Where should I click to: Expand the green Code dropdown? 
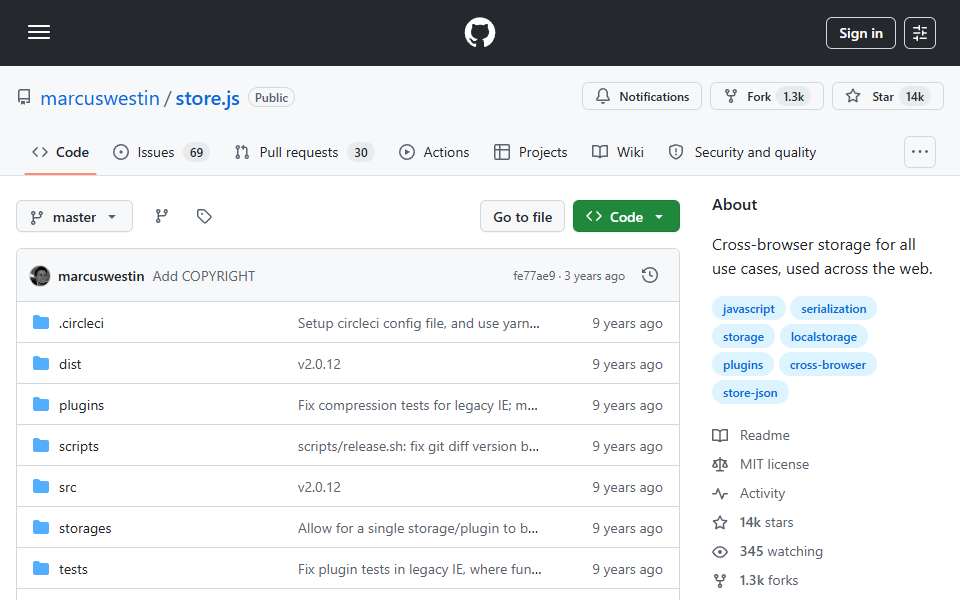[626, 217]
